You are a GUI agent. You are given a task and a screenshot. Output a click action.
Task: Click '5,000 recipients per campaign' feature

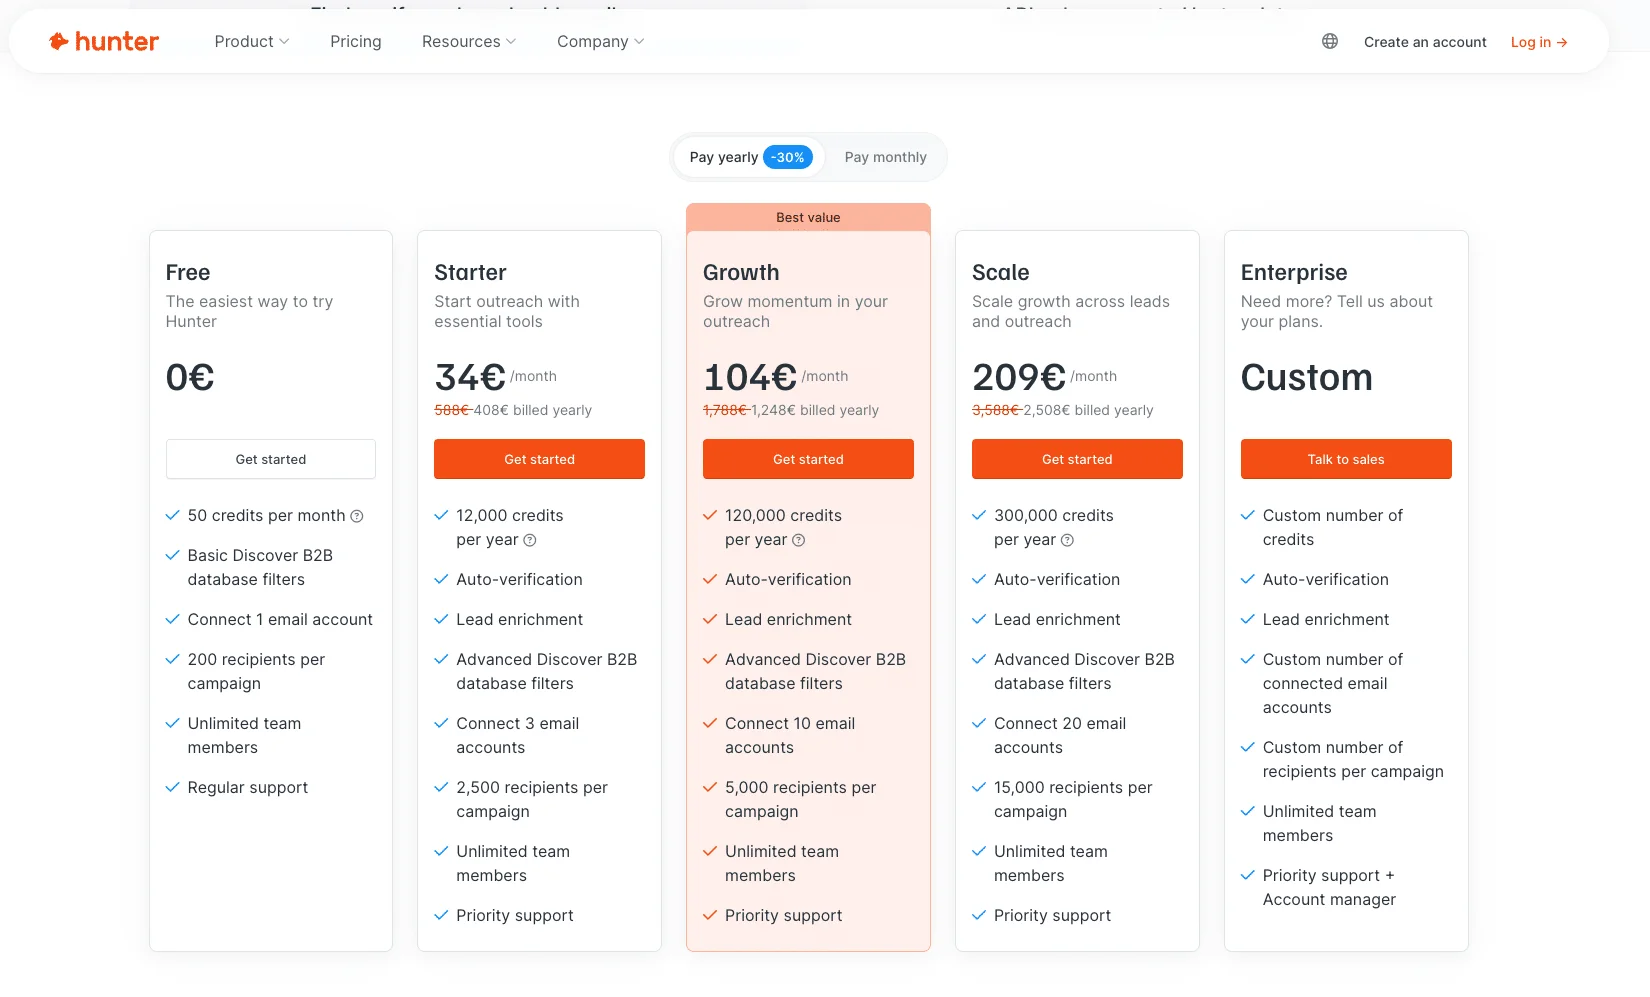click(x=800, y=799)
